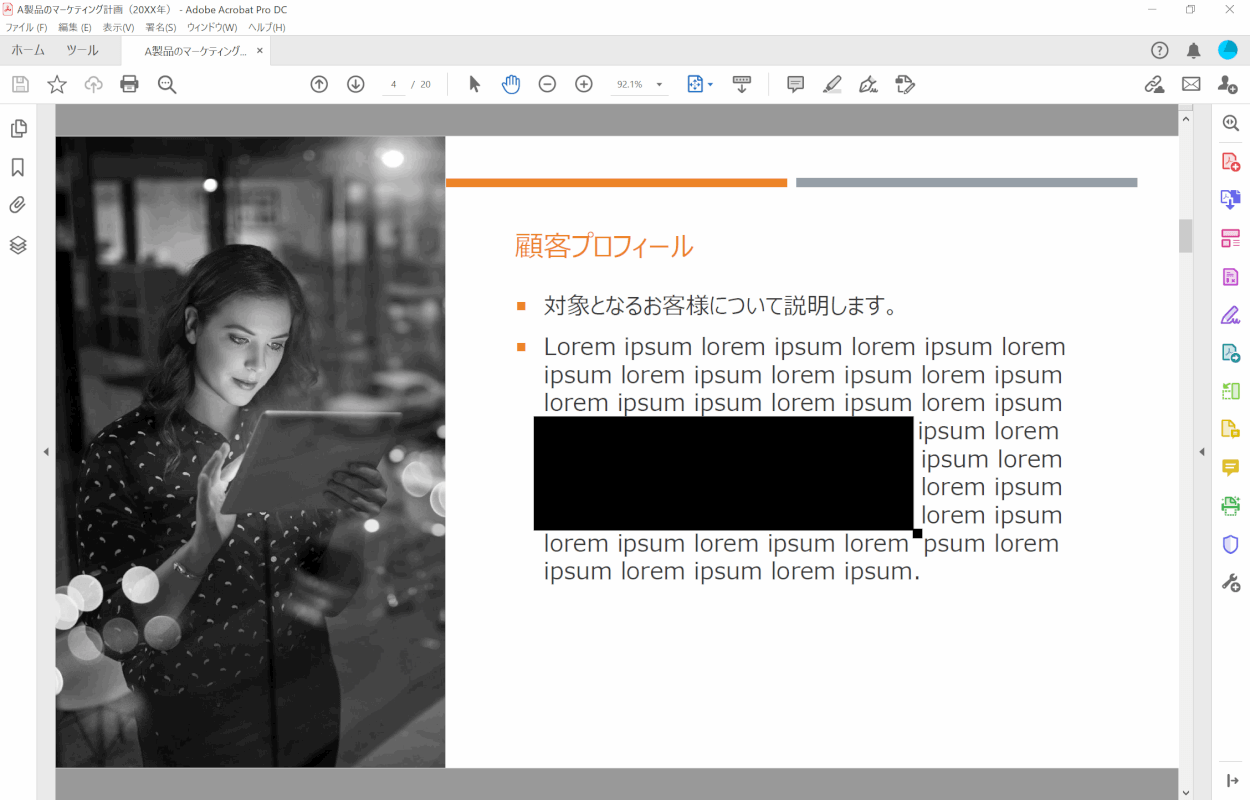Expand the left navigation pane arrow
The image size is (1250, 800).
click(46, 452)
